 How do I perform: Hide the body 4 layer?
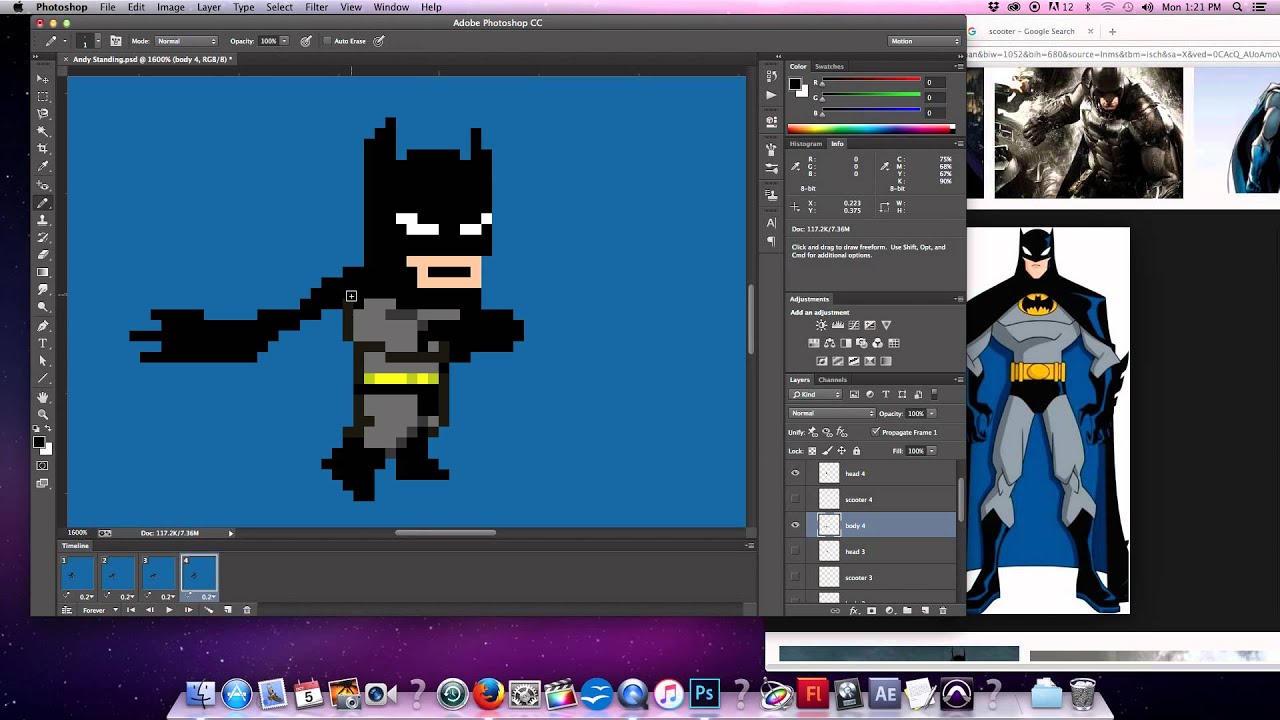click(x=795, y=525)
